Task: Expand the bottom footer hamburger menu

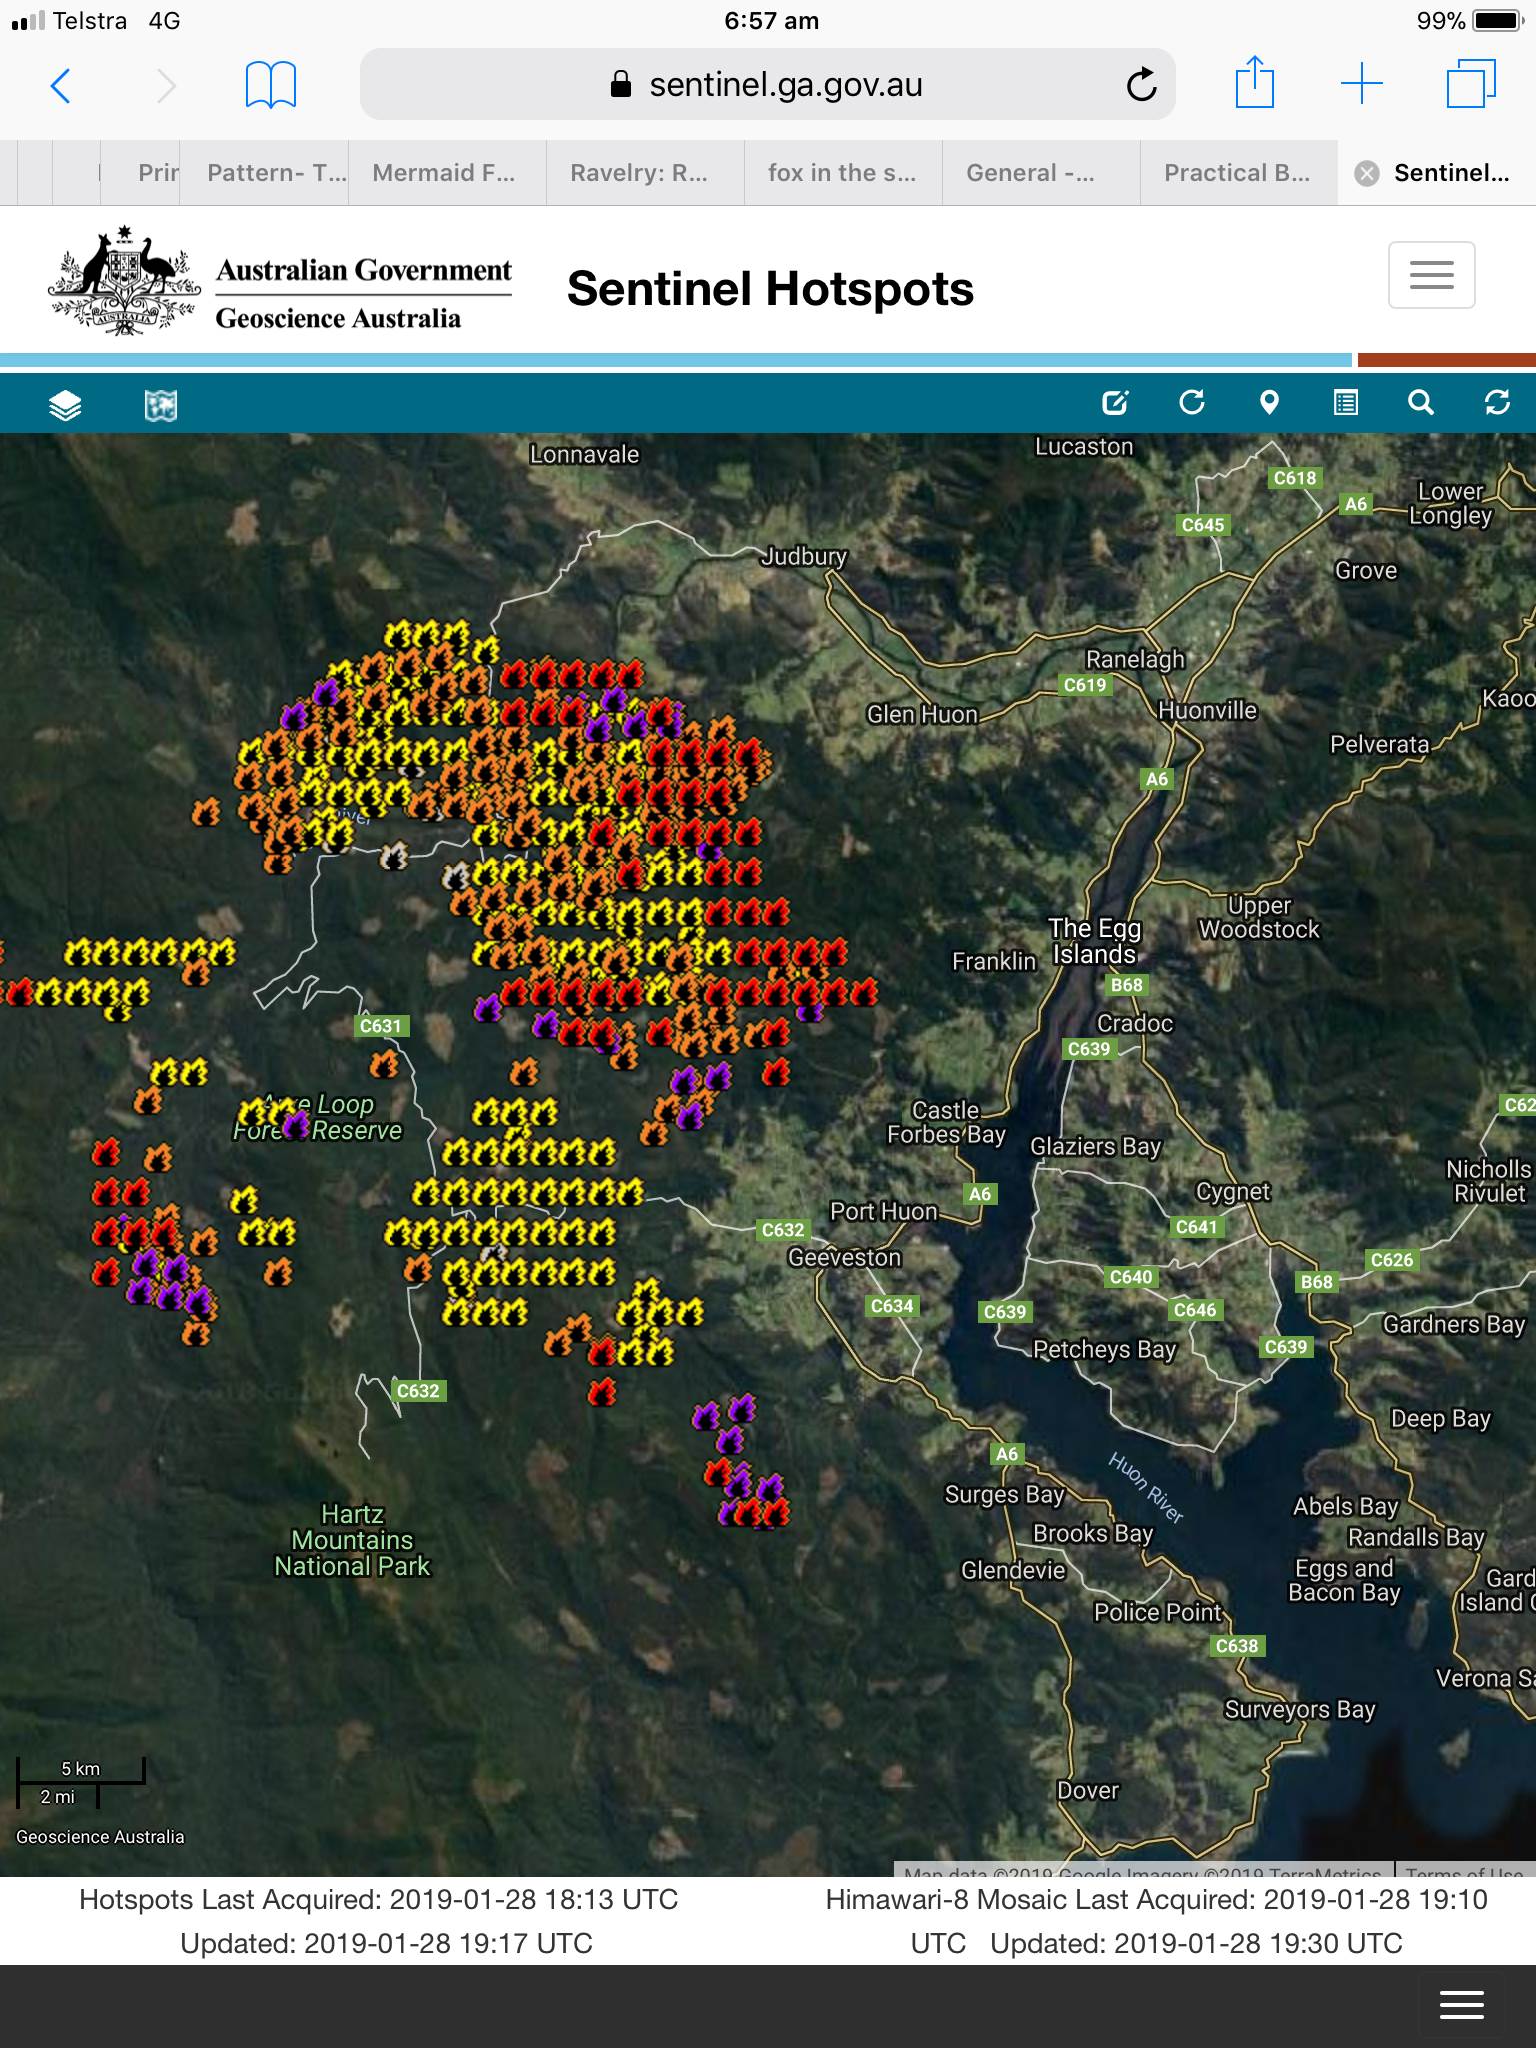Action: pyautogui.click(x=1461, y=2005)
